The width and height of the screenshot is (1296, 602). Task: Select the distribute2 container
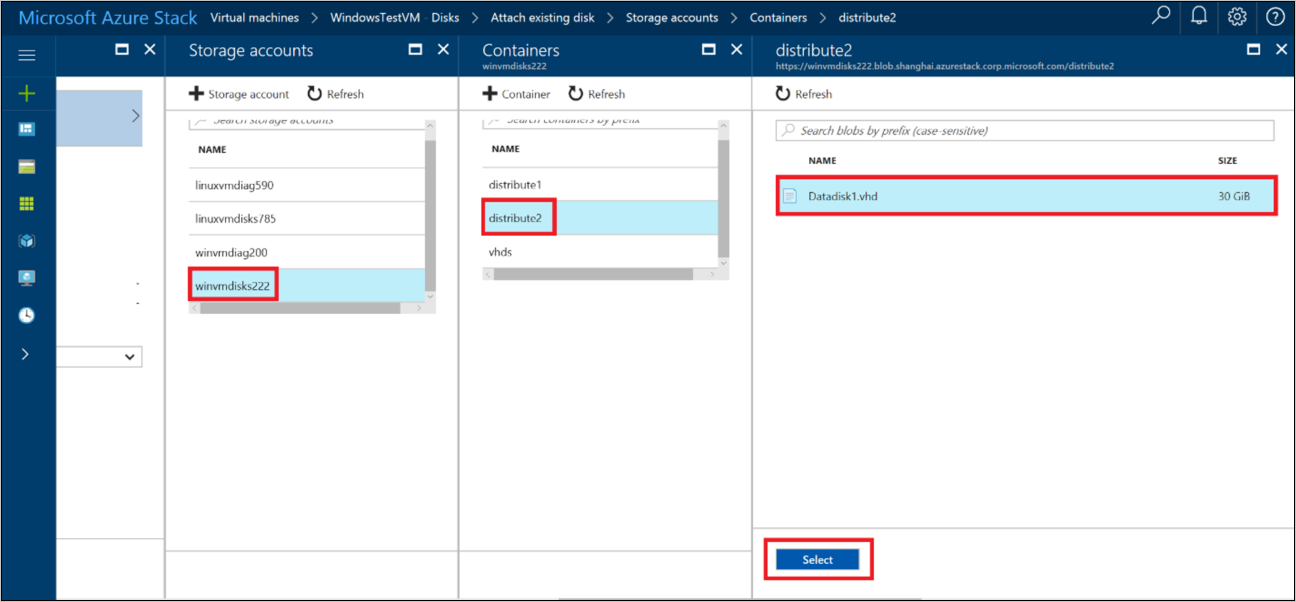(518, 217)
